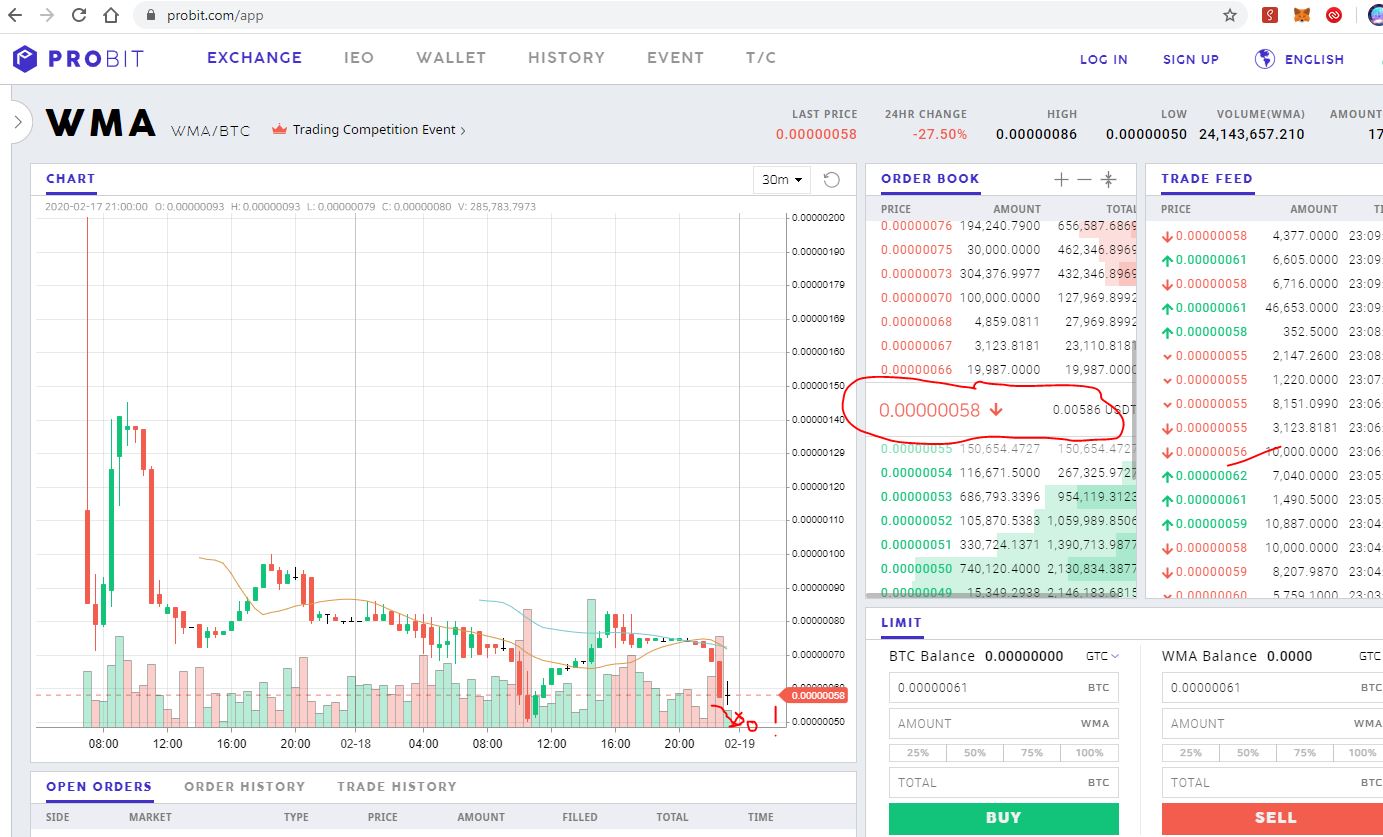Screen dimensions: 1383x837
Task: Open the red circular extension icon
Action: tap(1334, 15)
